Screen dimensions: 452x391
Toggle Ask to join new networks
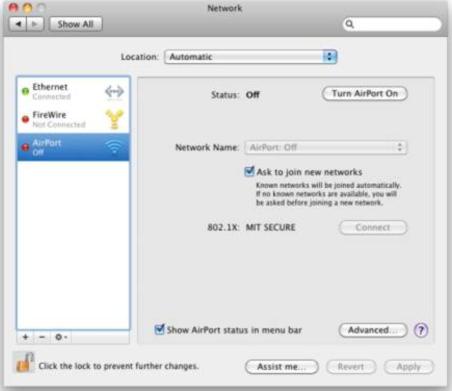click(x=249, y=172)
